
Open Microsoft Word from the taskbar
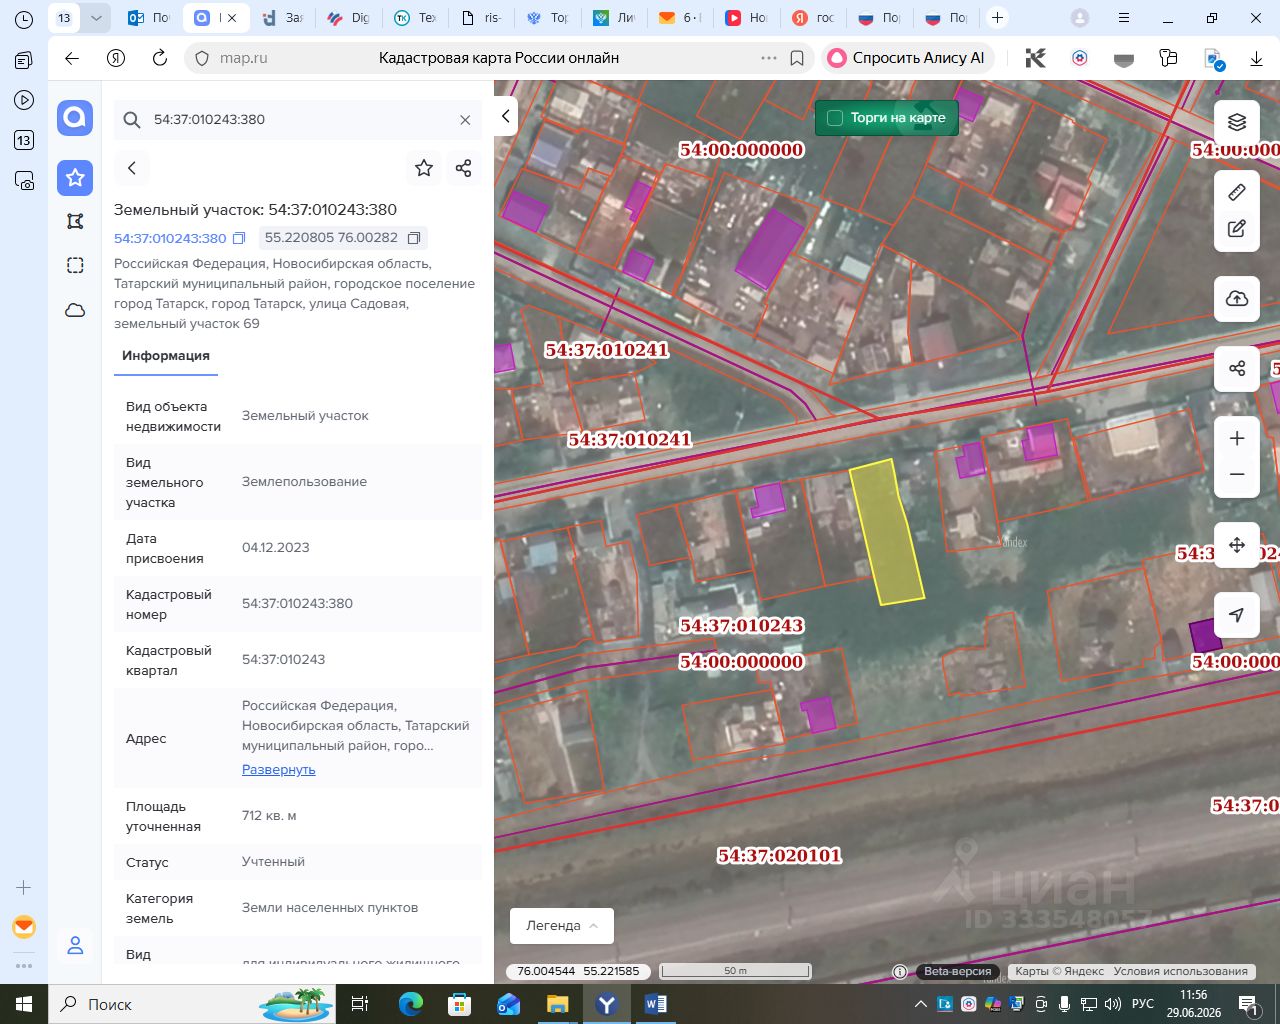pyautogui.click(x=656, y=1004)
